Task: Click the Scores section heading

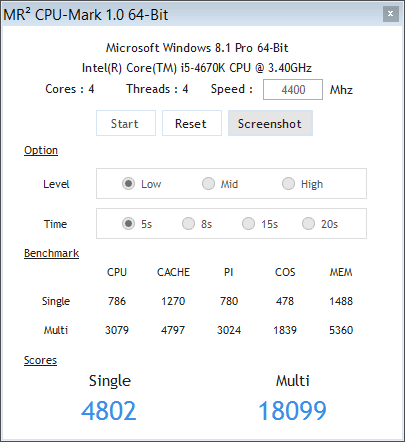Action: point(40,360)
